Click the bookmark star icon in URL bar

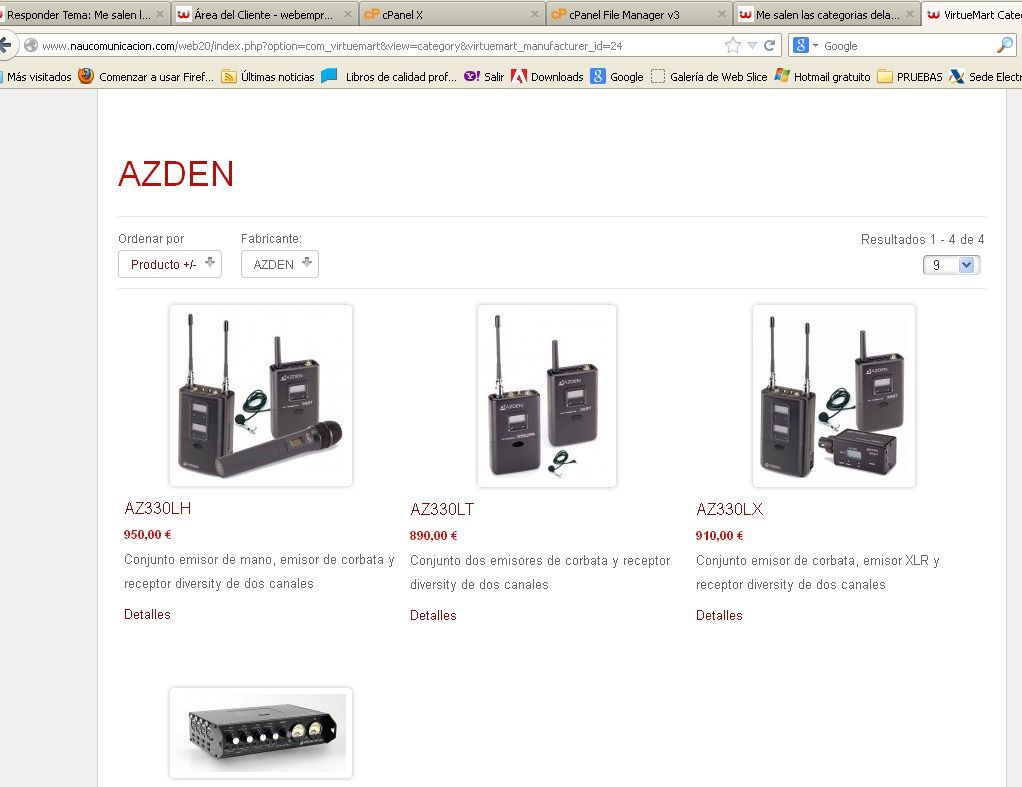click(x=733, y=46)
